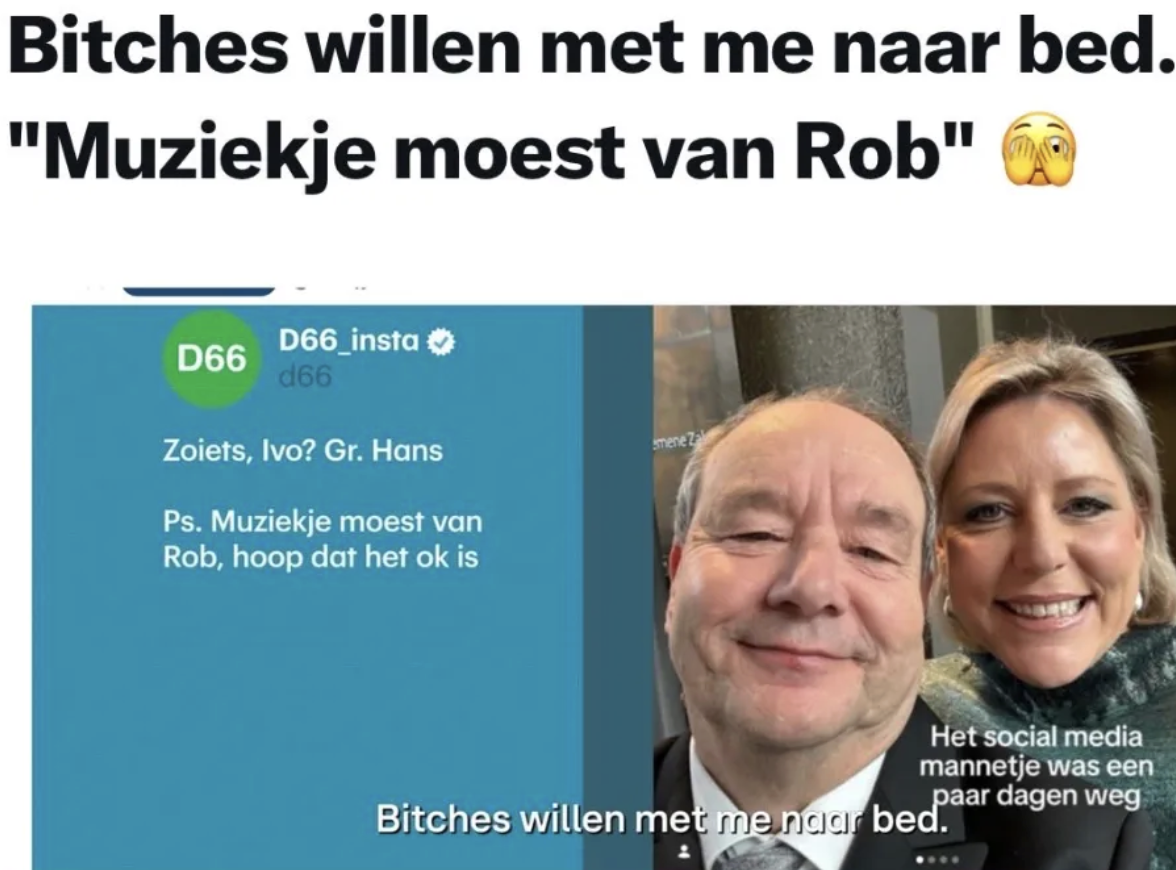Jump to the second carousel dot
Screen dimensions: 1176x870
pos(934,860)
